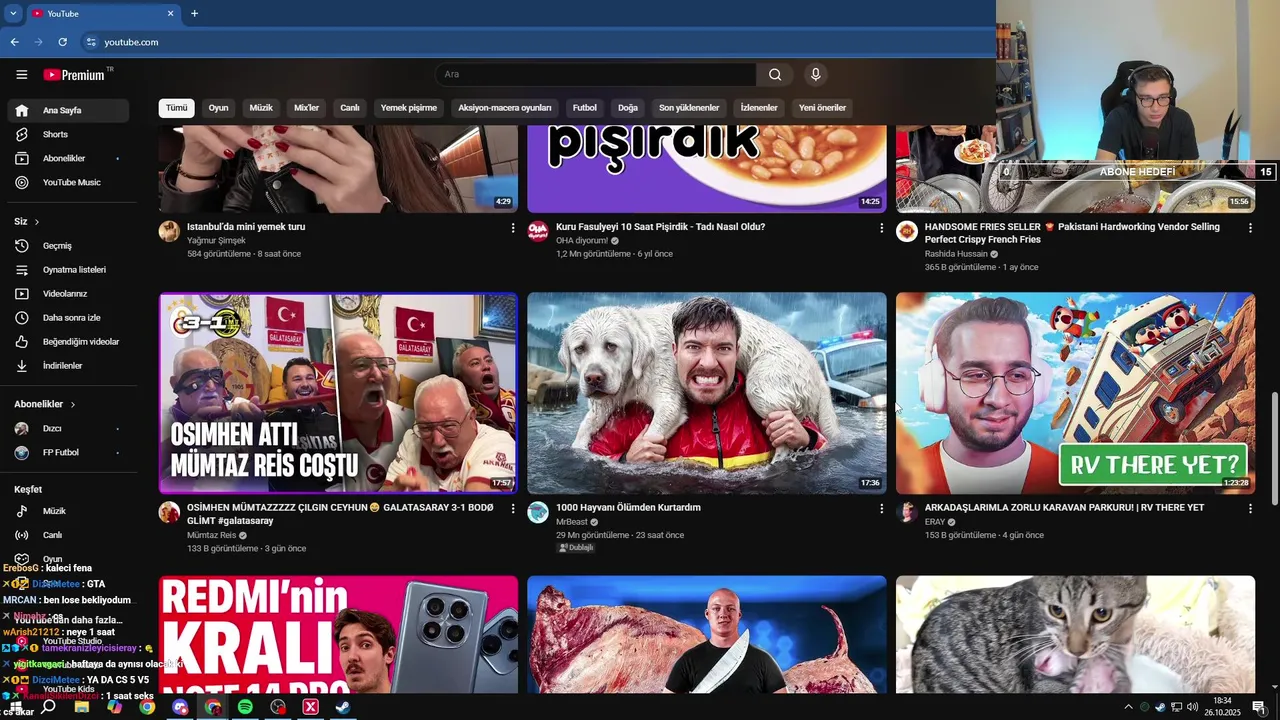This screenshot has width=1280, height=720.
Task: Open more options for 1000 Hayvanı video
Action: tap(881, 509)
